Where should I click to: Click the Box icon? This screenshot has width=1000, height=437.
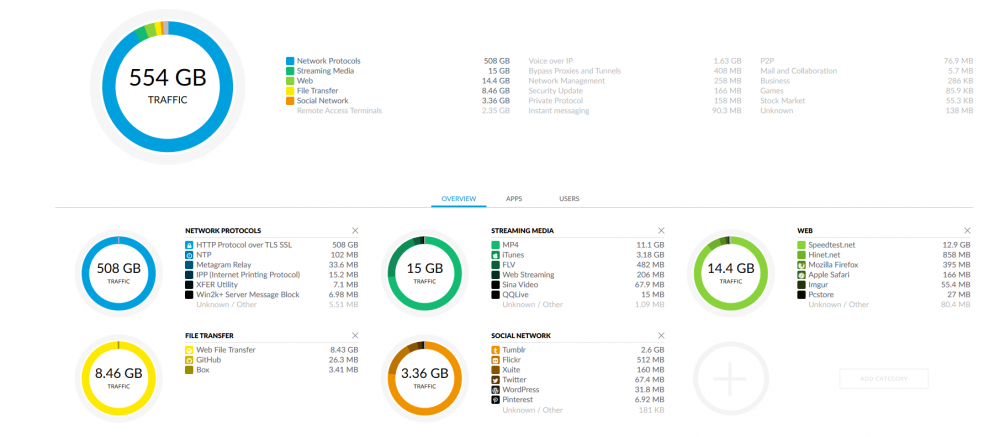coord(189,370)
